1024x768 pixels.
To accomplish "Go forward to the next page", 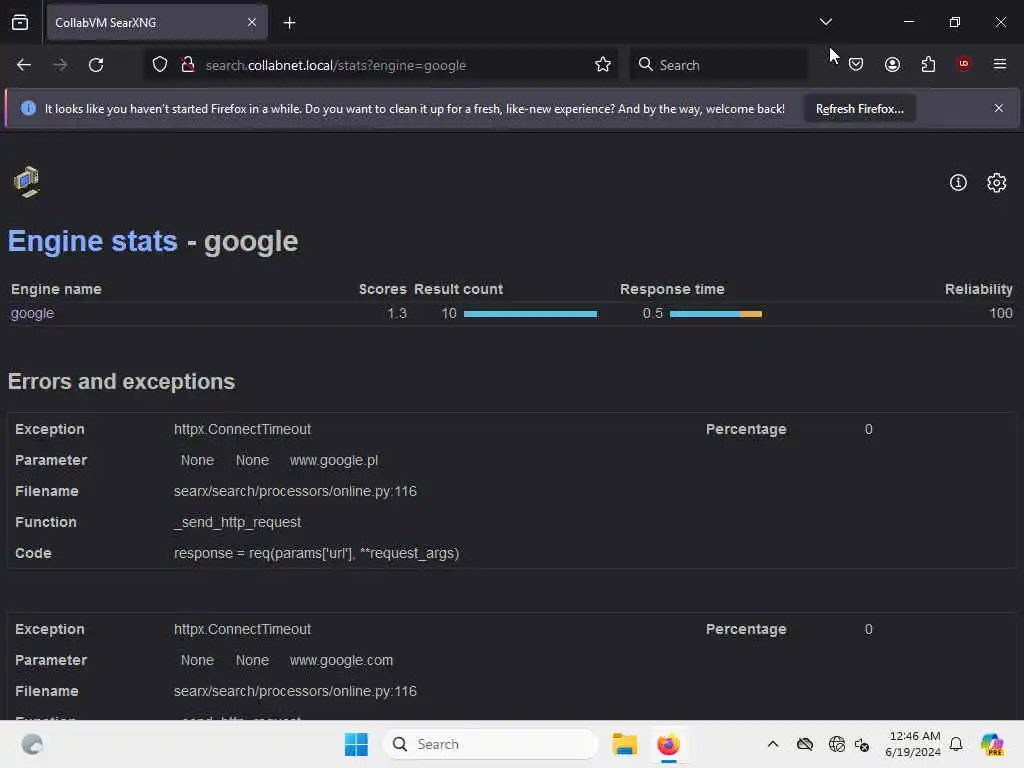I will (x=60, y=65).
